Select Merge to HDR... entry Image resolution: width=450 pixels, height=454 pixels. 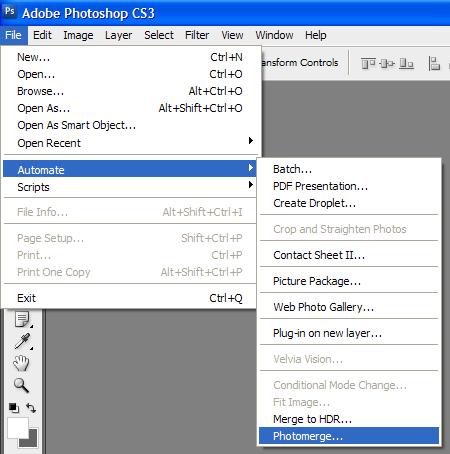tap(349, 419)
